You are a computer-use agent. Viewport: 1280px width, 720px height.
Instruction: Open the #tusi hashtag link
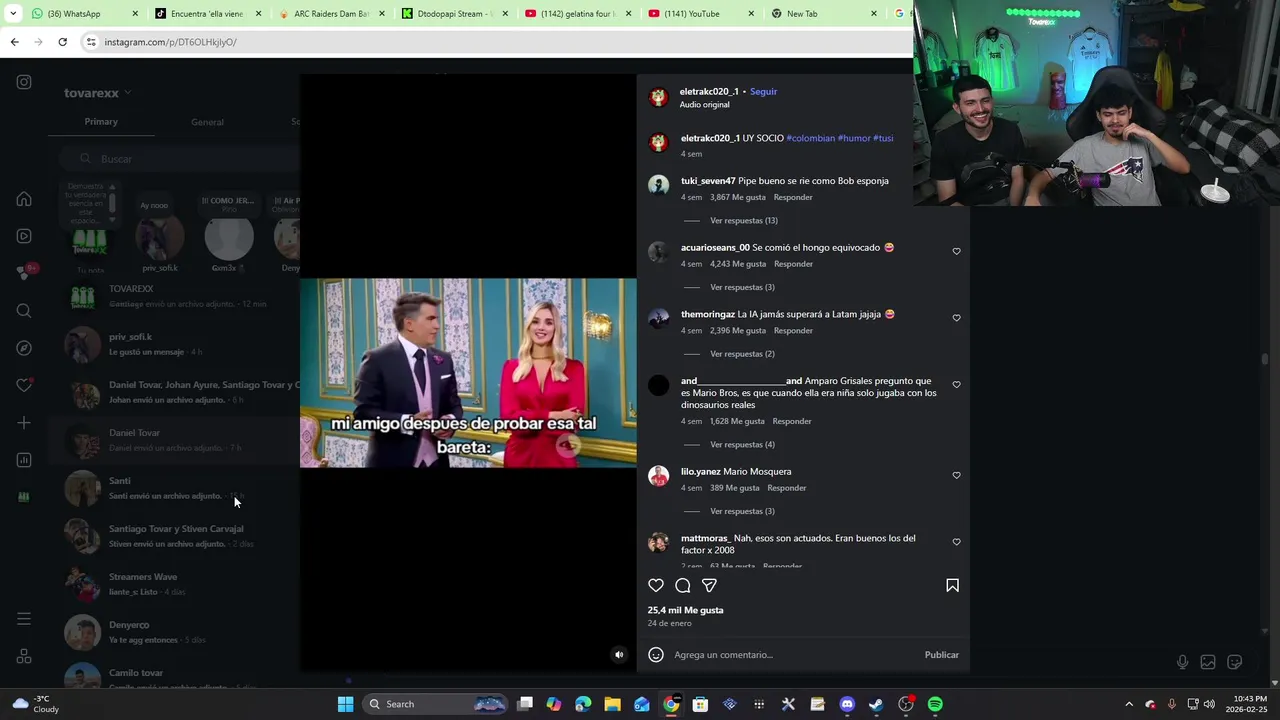coord(883,138)
